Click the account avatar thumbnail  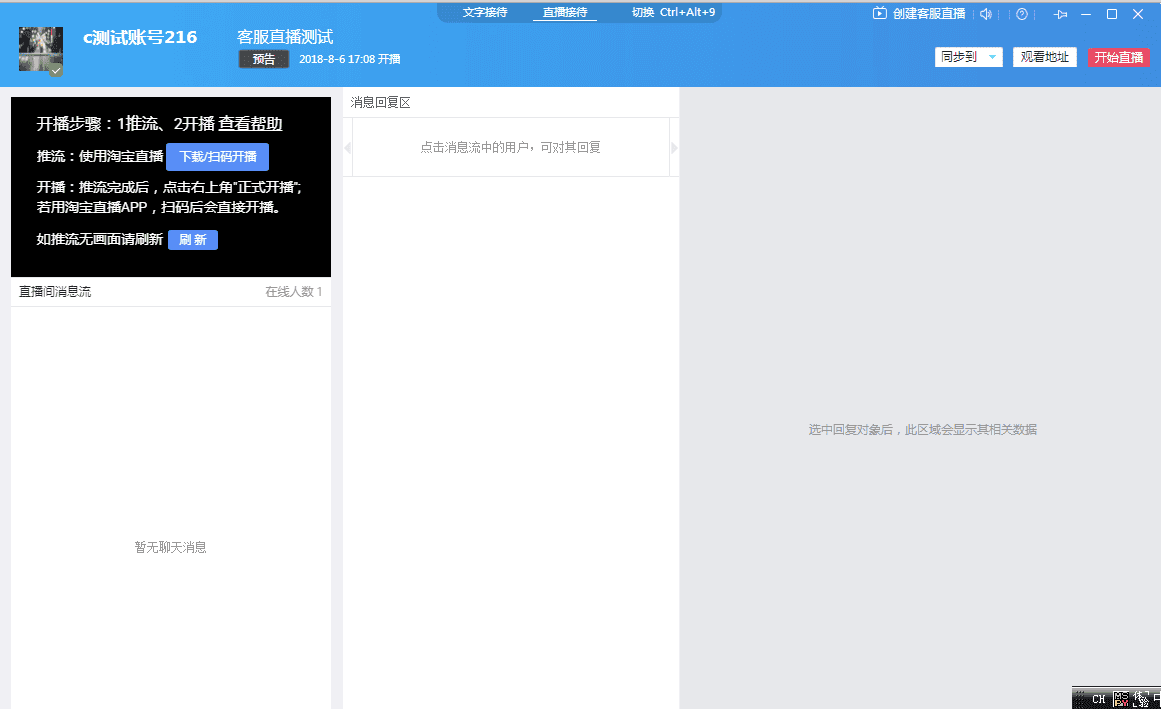pyautogui.click(x=41, y=49)
